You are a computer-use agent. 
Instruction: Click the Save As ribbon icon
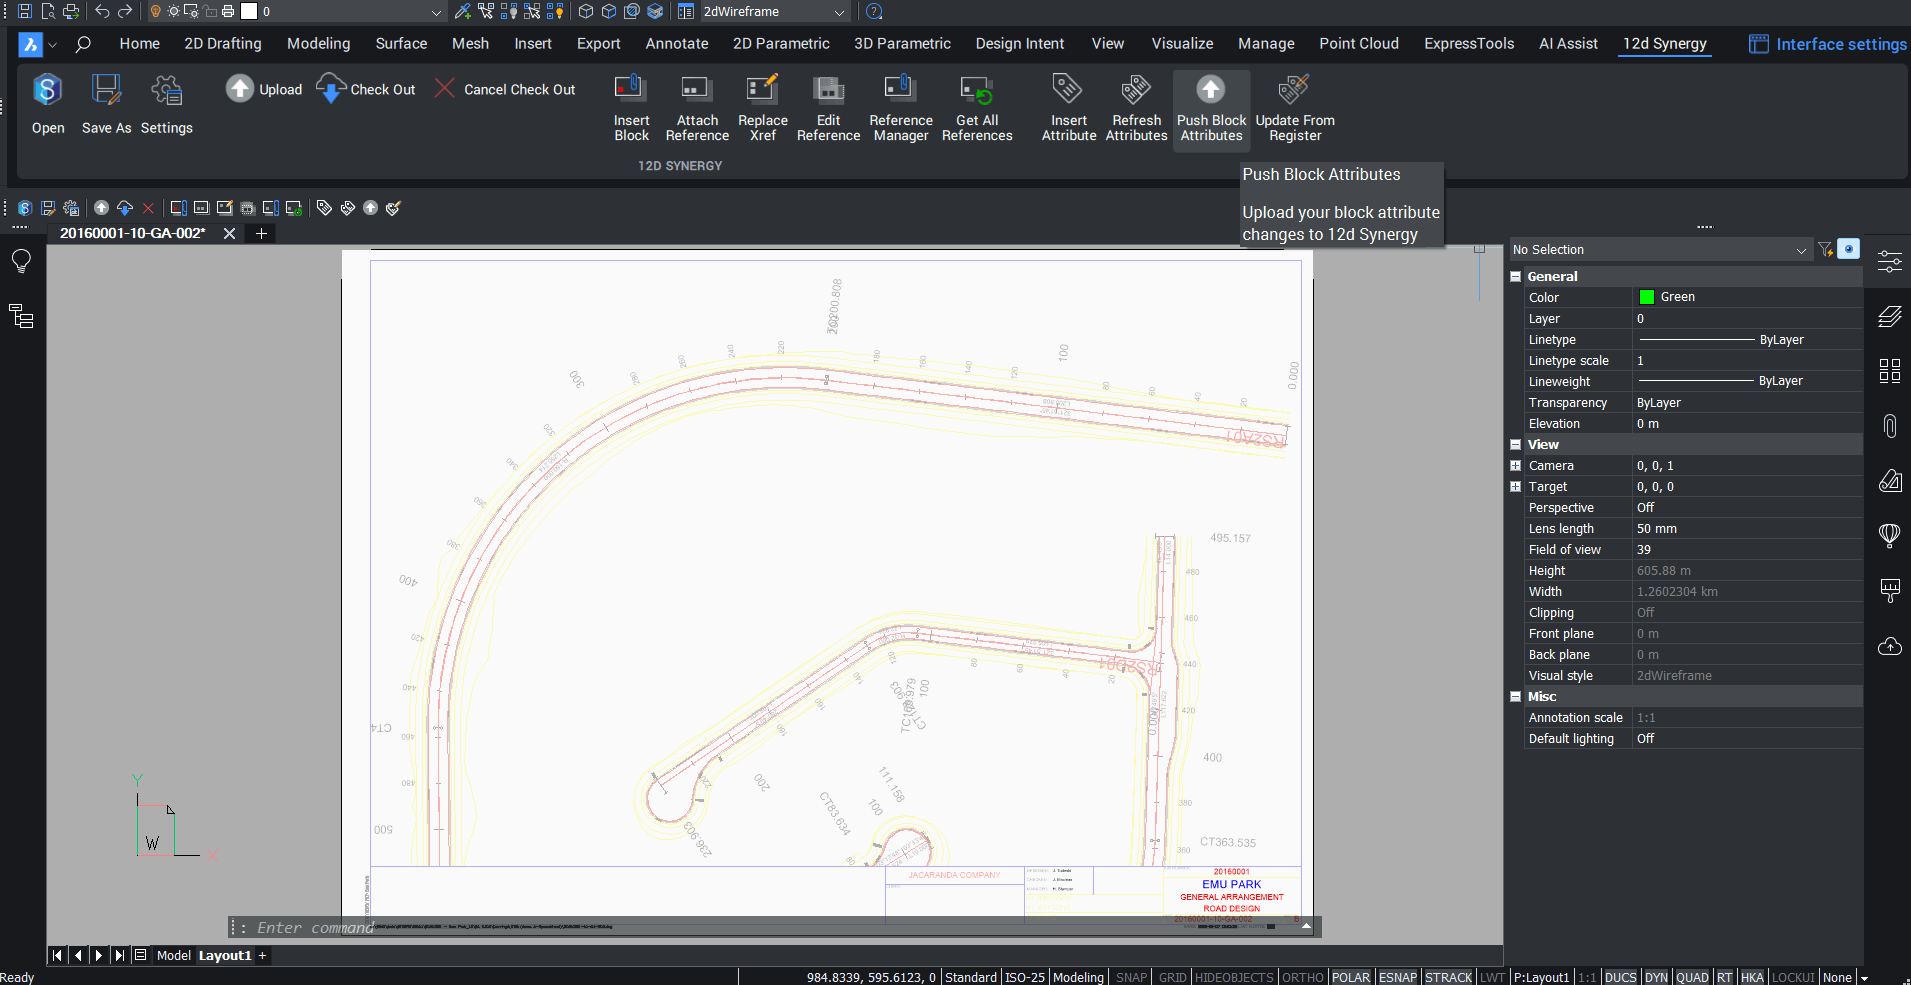[106, 104]
